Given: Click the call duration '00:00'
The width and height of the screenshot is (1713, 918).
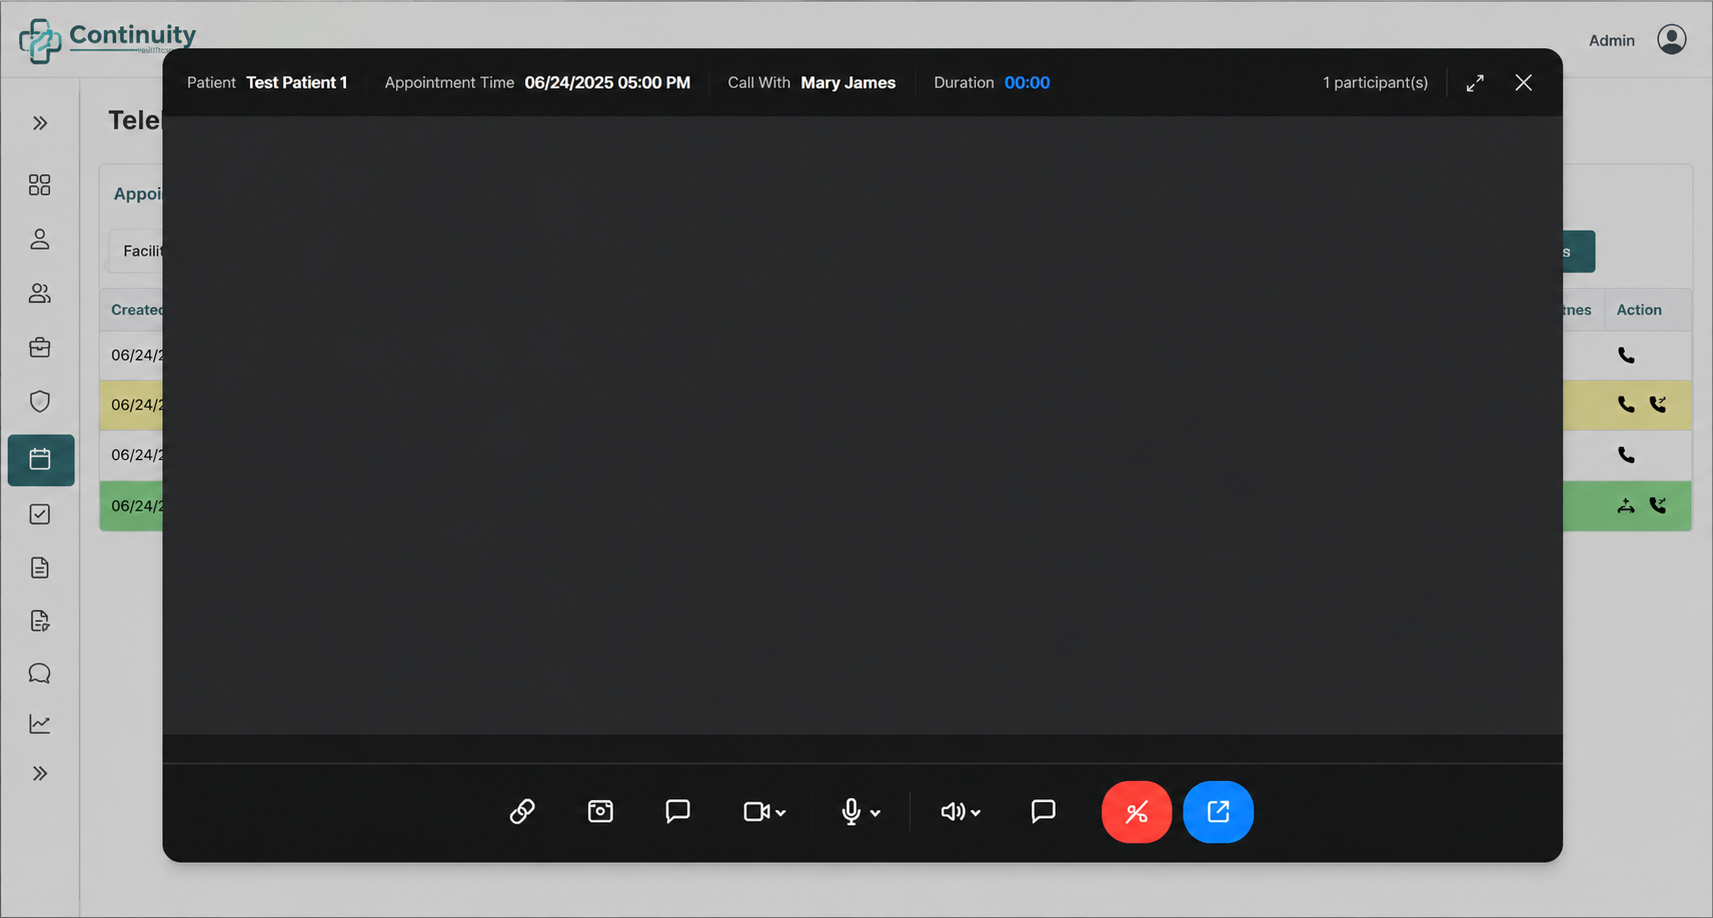Looking at the screenshot, I should tap(1027, 83).
